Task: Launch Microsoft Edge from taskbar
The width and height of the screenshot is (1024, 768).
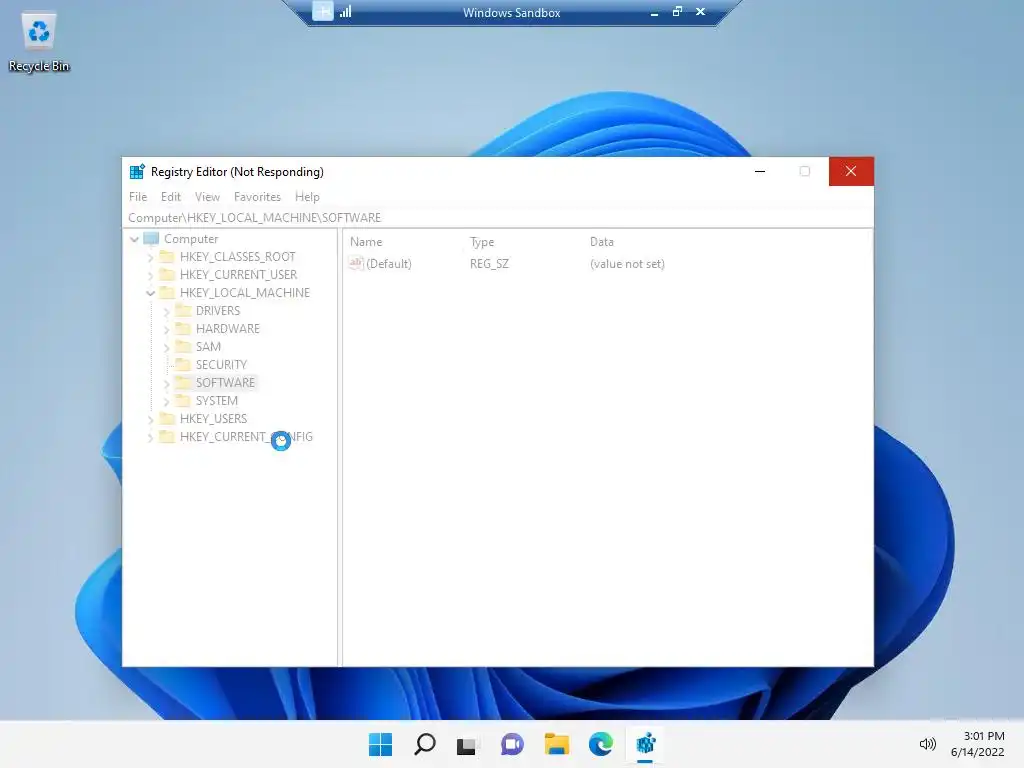Action: pyautogui.click(x=600, y=744)
